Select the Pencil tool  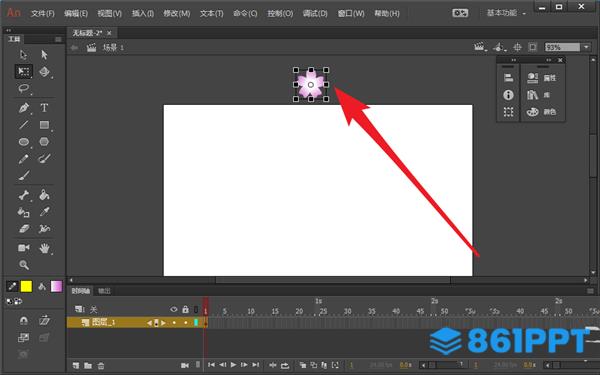[24, 159]
